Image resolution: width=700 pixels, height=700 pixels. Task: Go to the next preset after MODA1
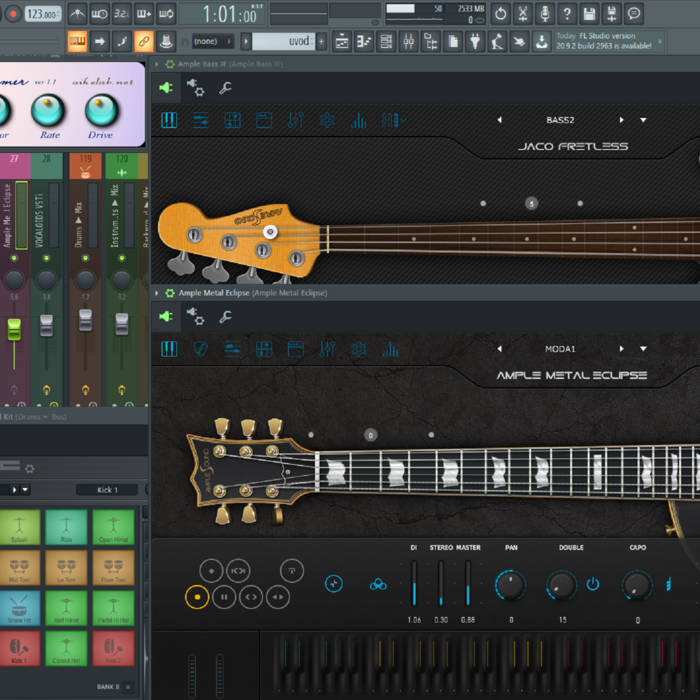tap(622, 349)
